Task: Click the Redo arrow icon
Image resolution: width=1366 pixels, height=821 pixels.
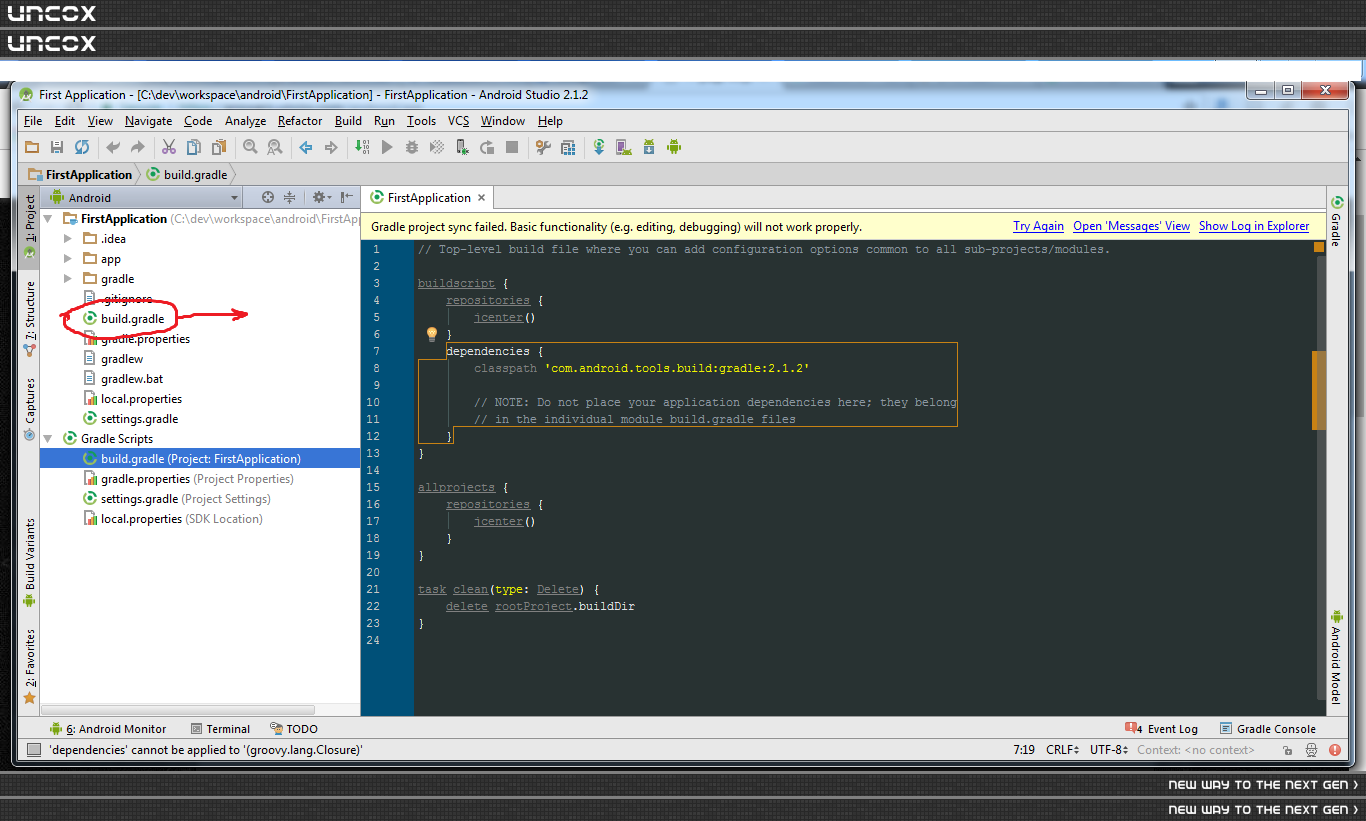Action: pos(138,147)
